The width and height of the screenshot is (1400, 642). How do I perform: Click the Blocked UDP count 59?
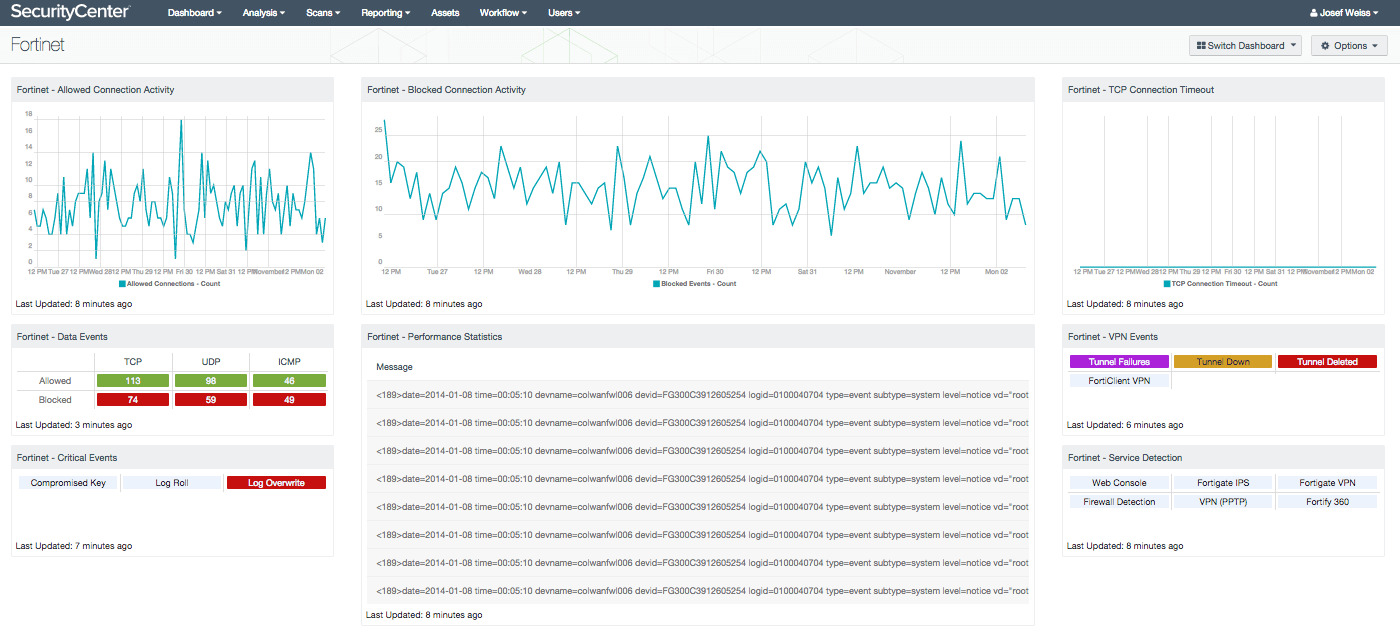(211, 400)
